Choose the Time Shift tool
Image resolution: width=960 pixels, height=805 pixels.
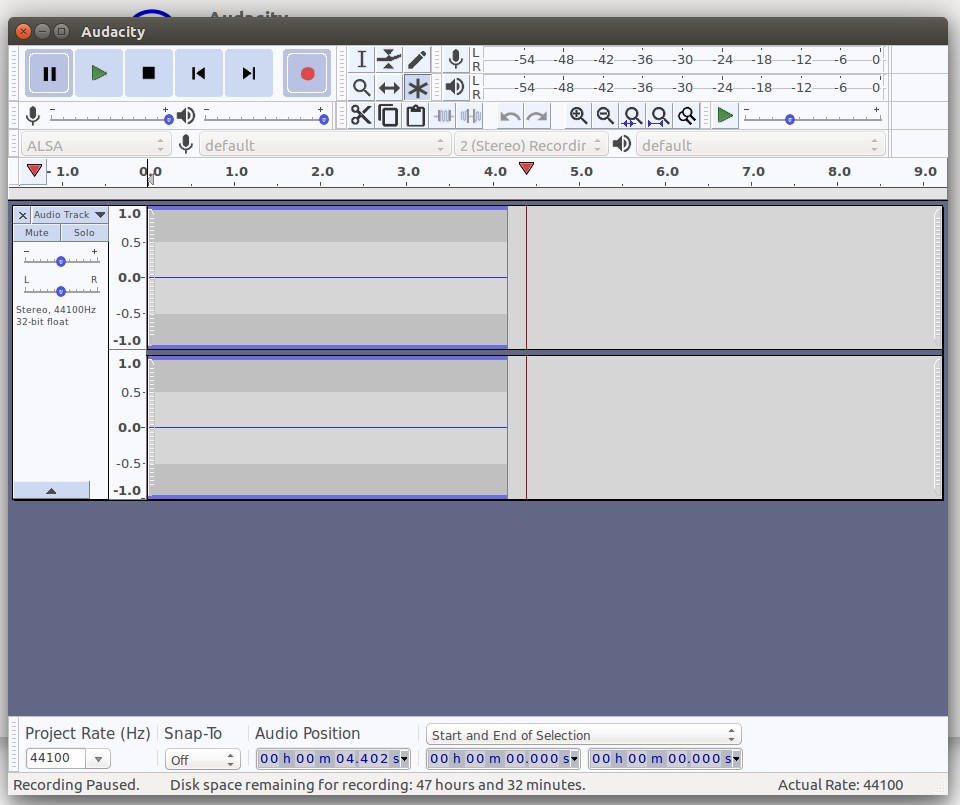[x=389, y=88]
